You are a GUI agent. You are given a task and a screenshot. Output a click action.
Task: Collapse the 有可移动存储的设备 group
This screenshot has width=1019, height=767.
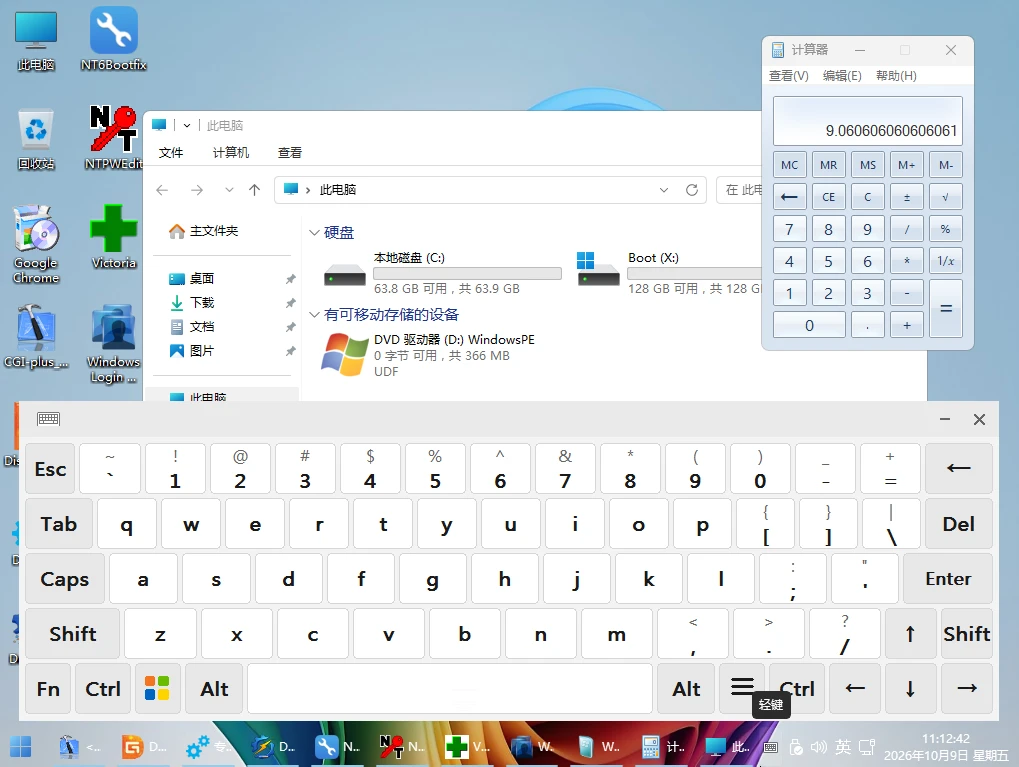314,315
